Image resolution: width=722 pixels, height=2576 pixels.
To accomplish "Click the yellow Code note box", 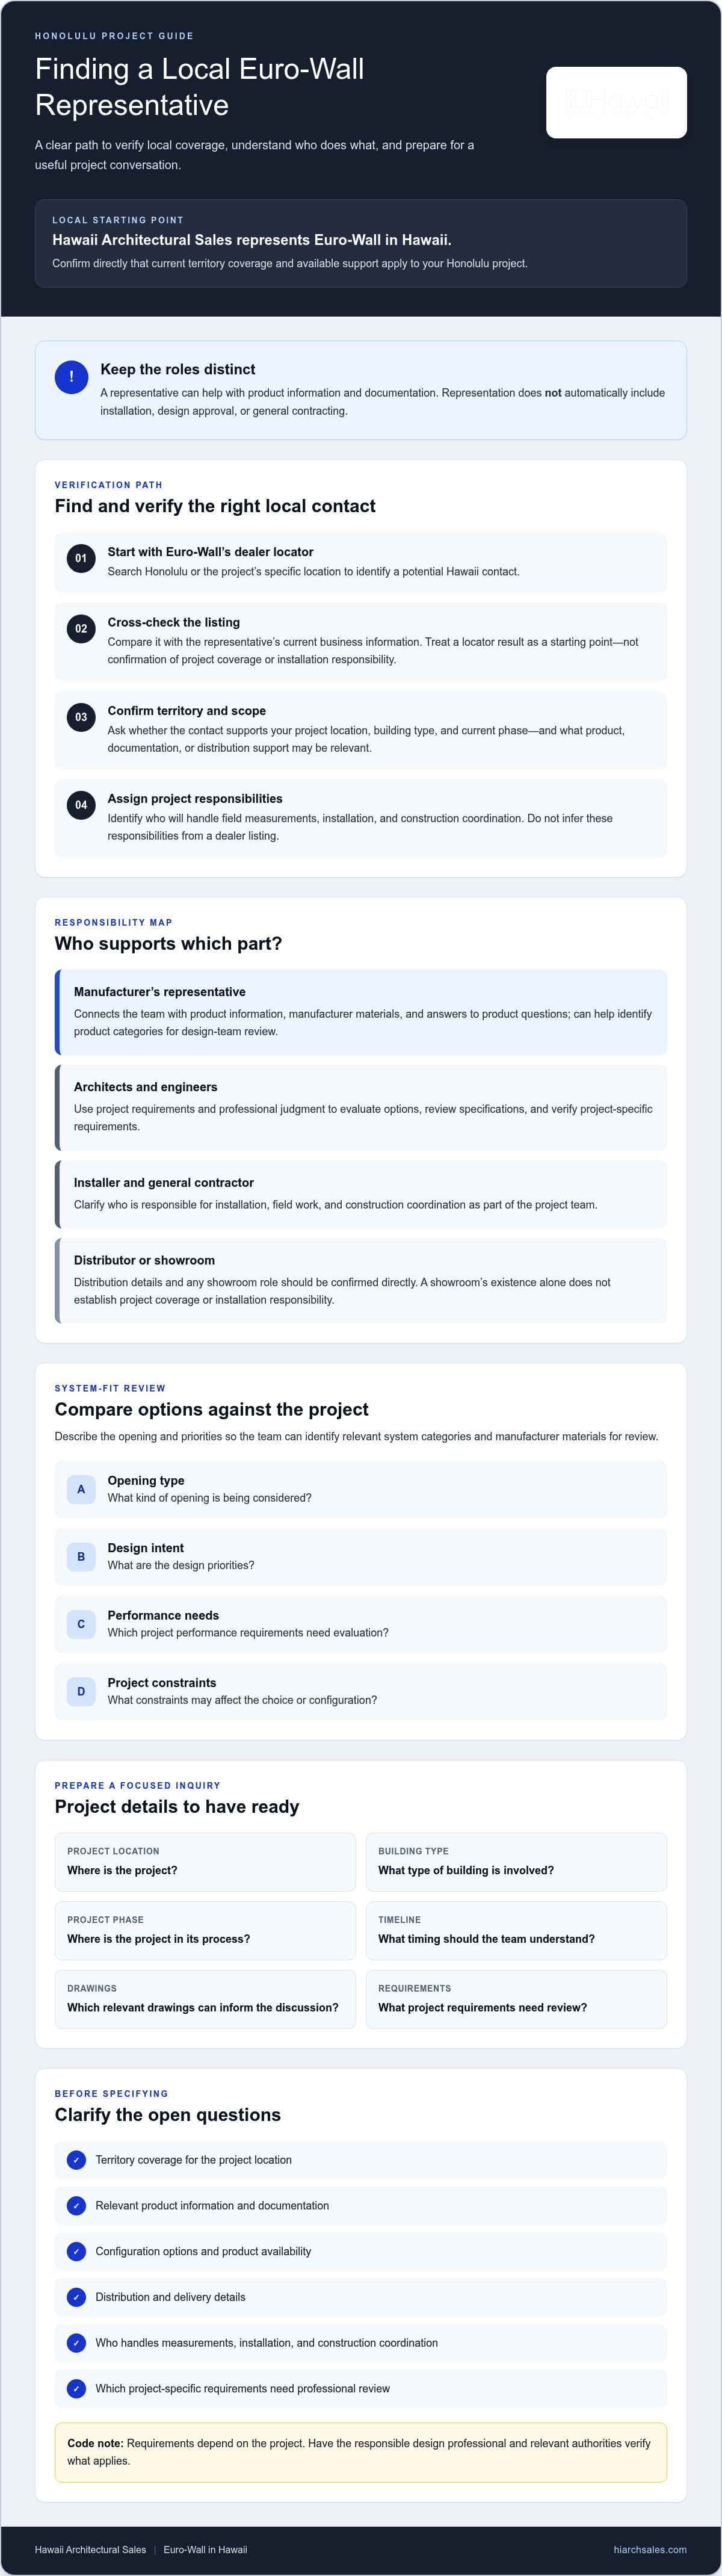I will coord(361,2452).
